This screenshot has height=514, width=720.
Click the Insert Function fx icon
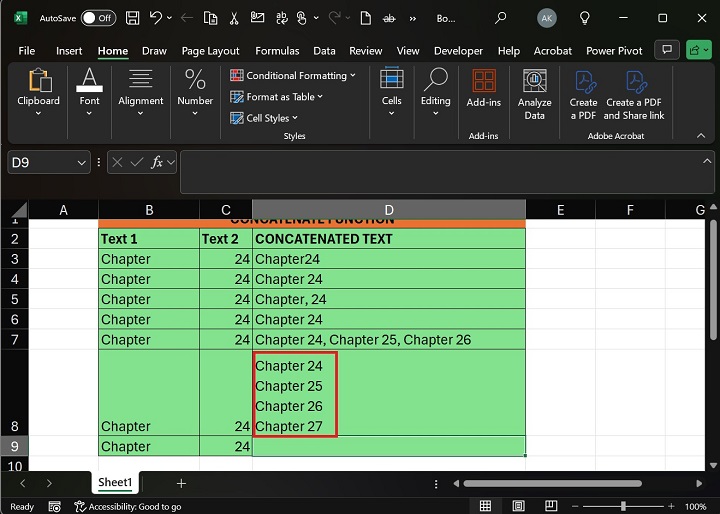(157, 162)
